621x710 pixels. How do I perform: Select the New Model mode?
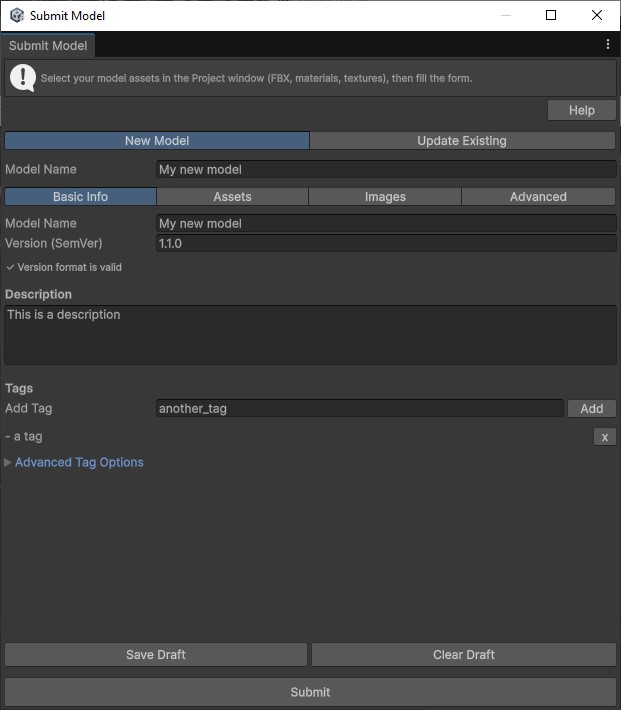[x=157, y=141]
